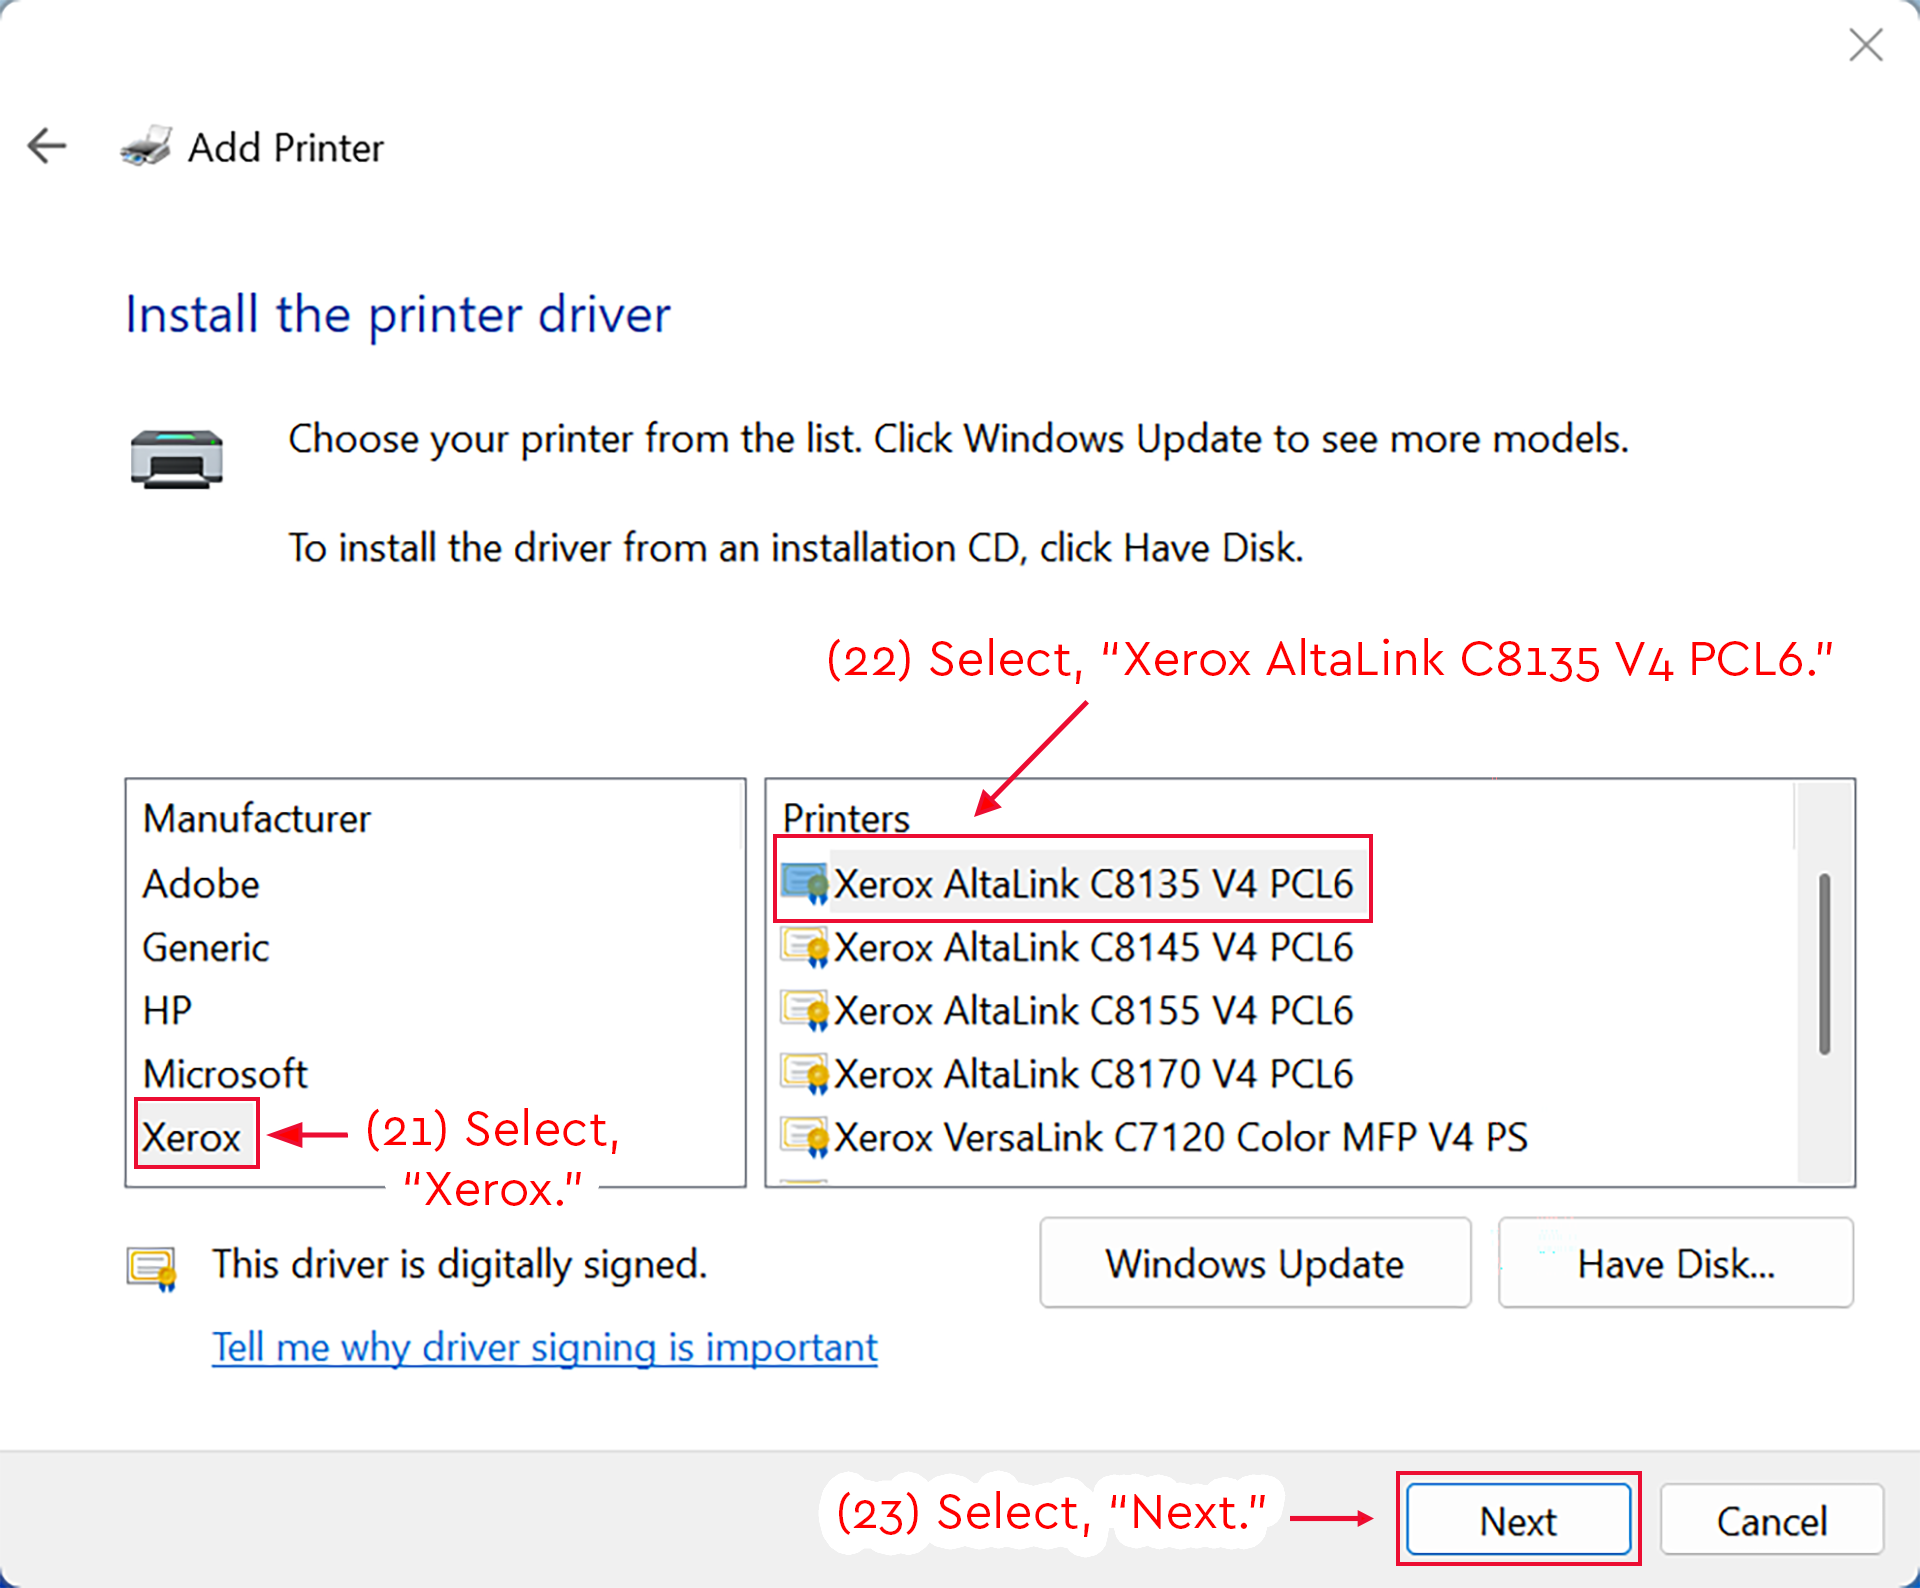Select Generic manufacturer
1920x1588 pixels.
tap(206, 947)
